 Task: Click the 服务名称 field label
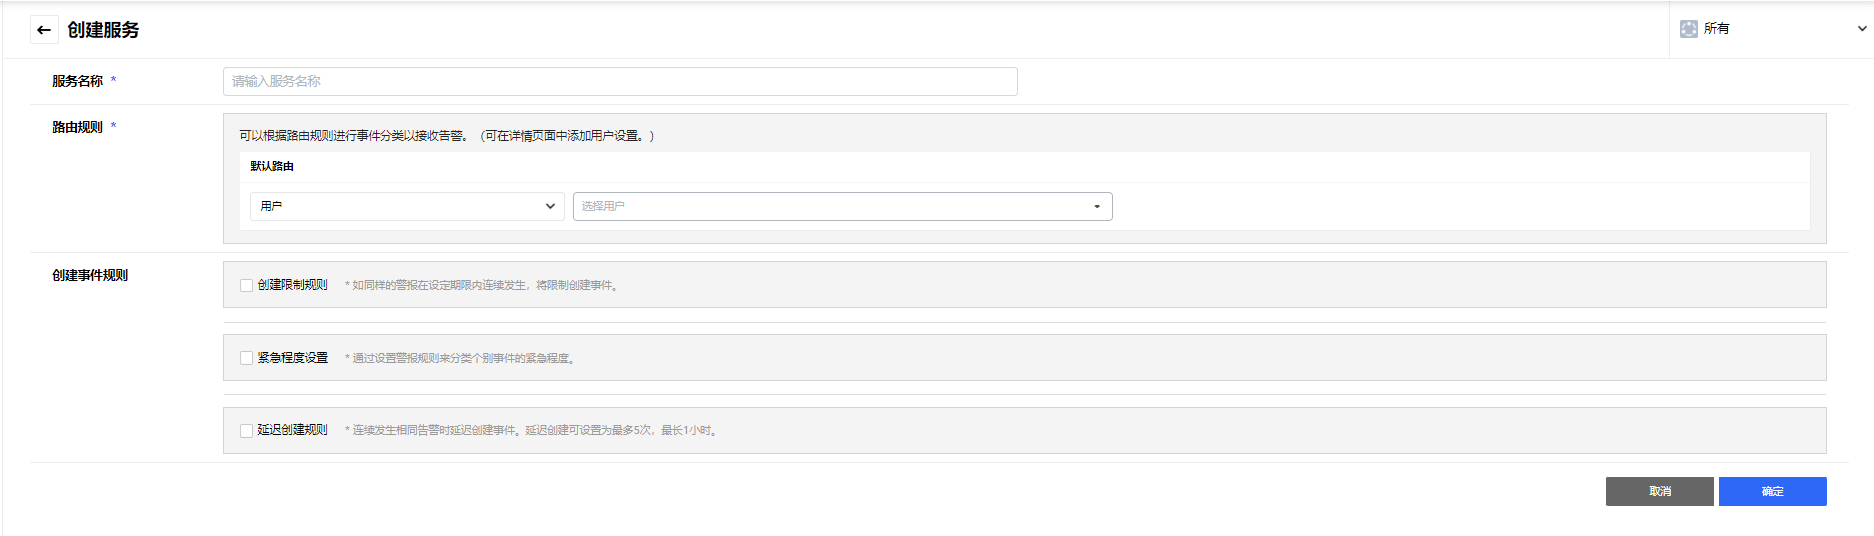(78, 82)
